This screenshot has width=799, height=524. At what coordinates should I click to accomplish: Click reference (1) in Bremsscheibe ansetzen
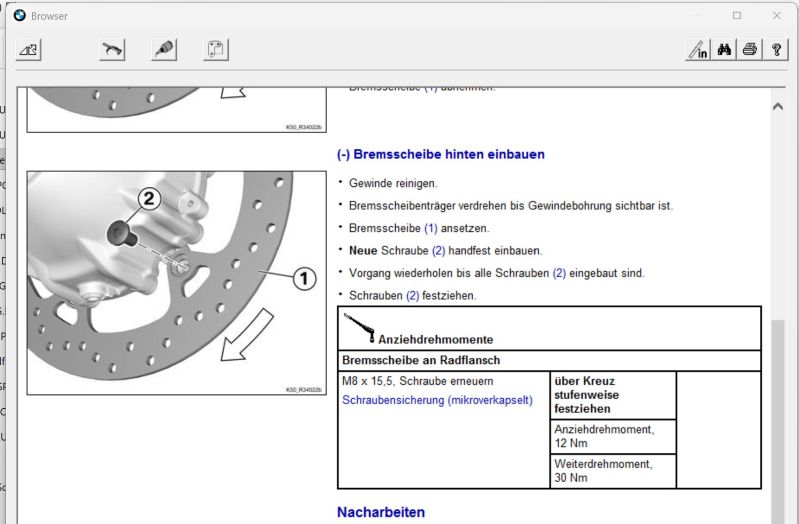(431, 228)
